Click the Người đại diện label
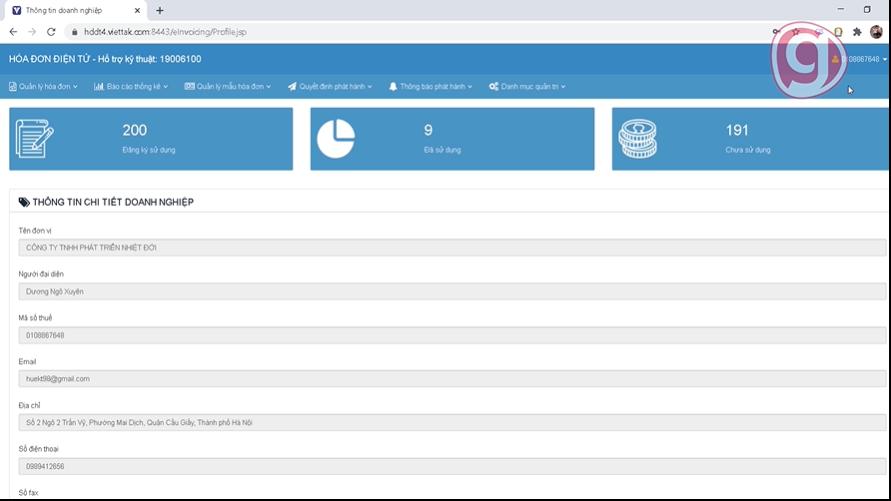 41,274
